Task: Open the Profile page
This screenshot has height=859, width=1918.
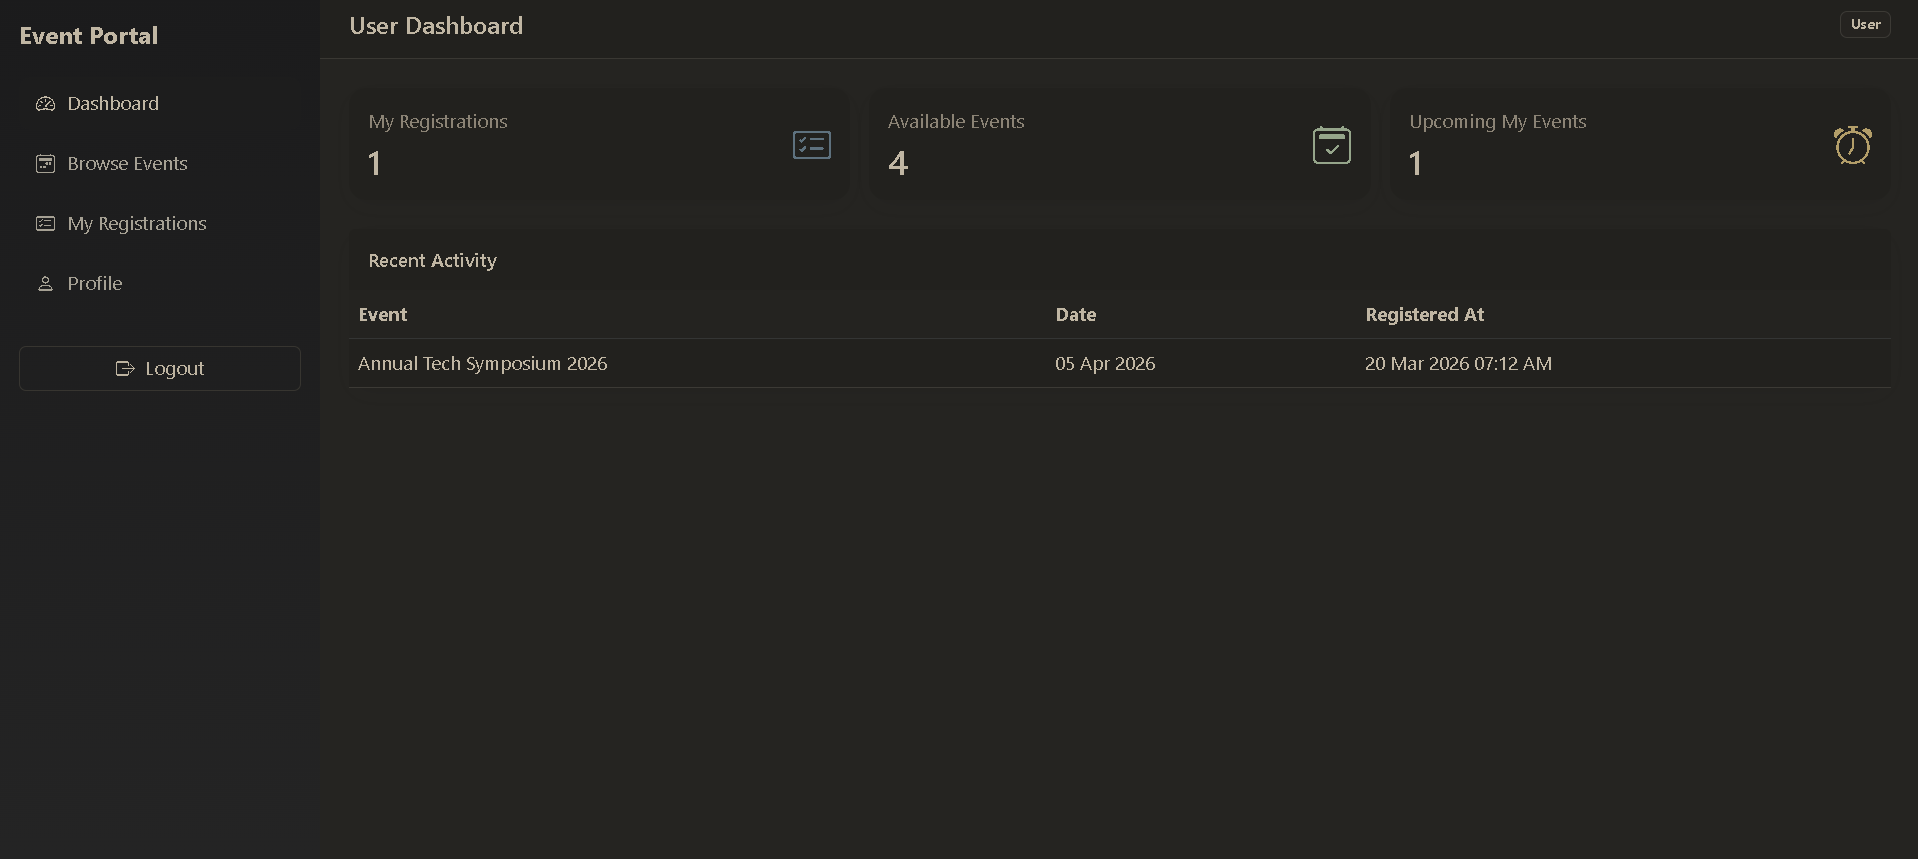Action: tap(160, 284)
